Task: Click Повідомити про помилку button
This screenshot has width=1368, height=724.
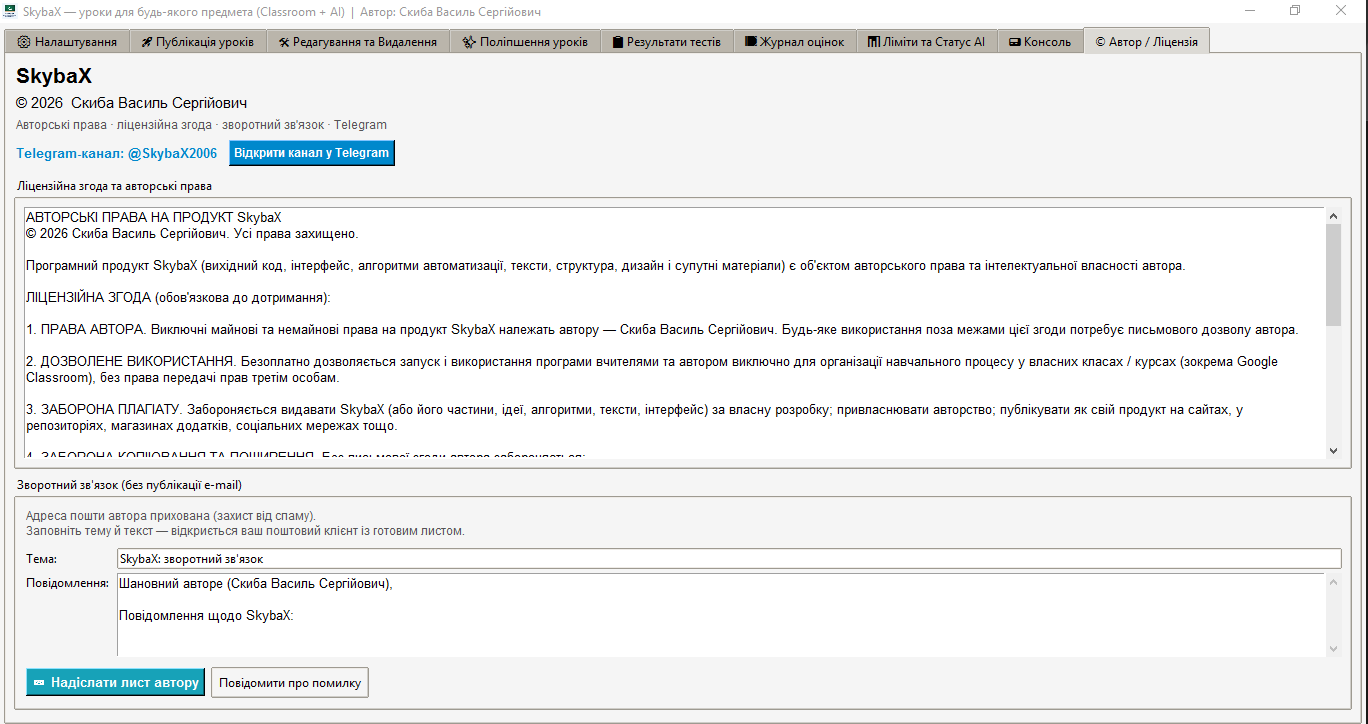Action: (290, 682)
